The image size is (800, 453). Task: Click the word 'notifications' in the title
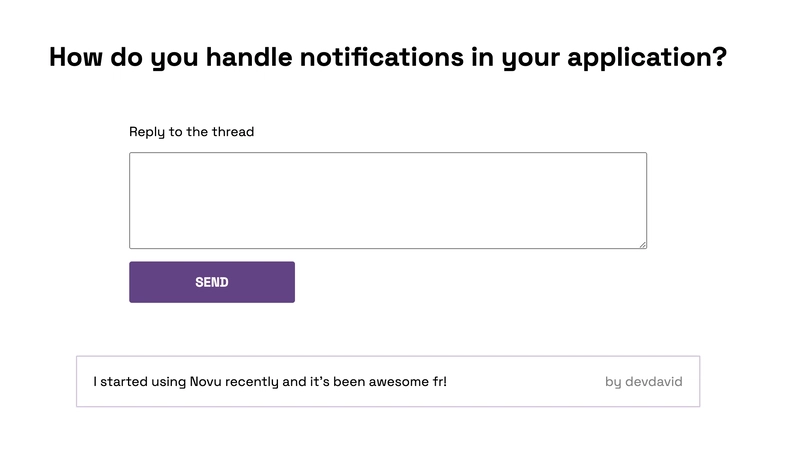click(x=382, y=57)
